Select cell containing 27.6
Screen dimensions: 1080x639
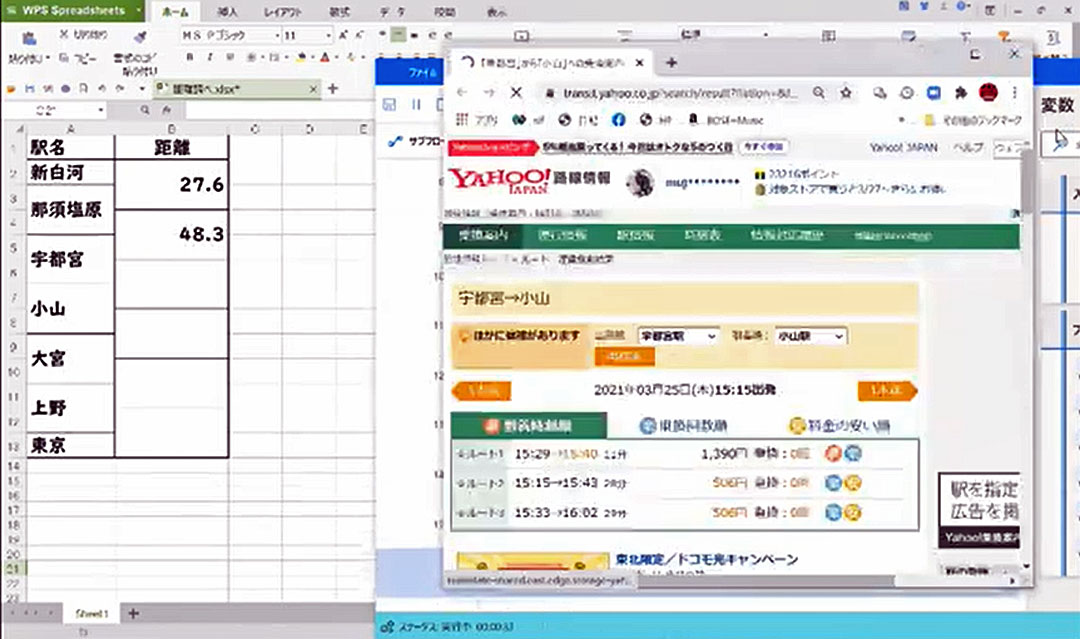pyautogui.click(x=172, y=184)
